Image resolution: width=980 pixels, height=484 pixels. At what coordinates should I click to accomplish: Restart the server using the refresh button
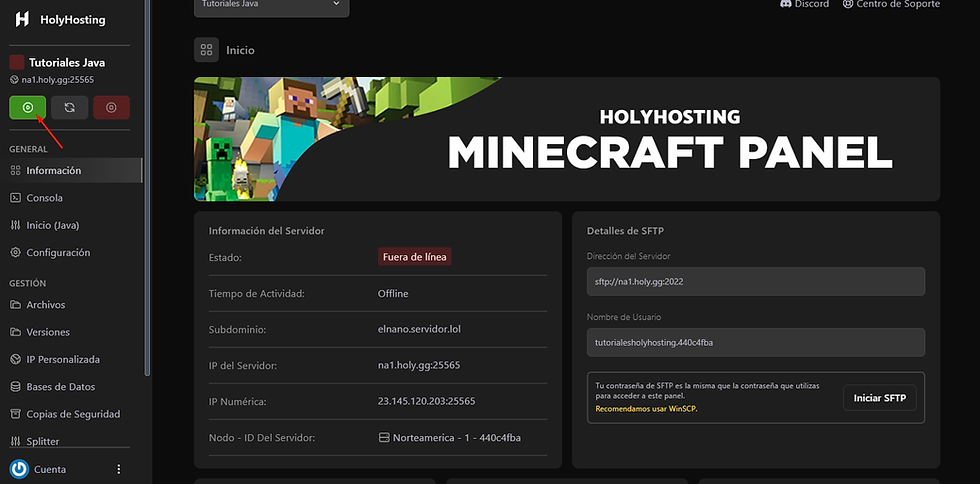point(69,108)
